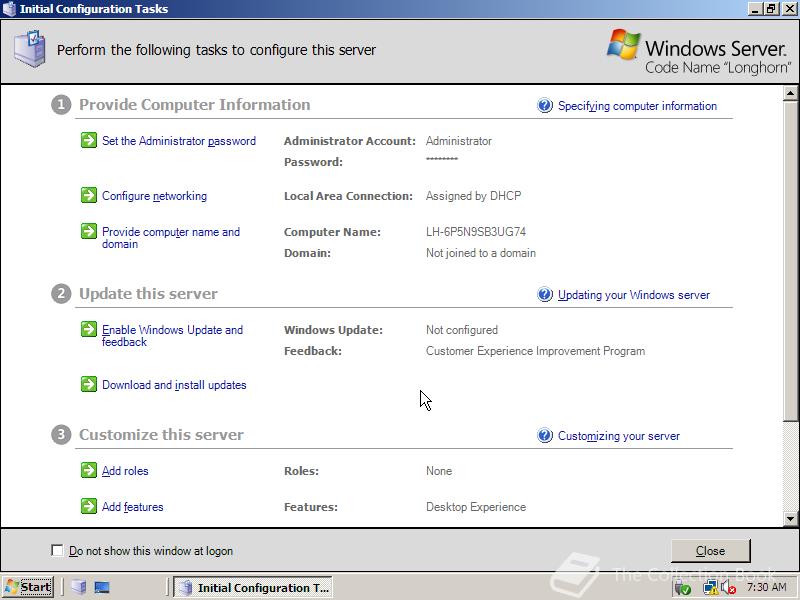Click green arrow icon beside Enable Windows Update
Image resolution: width=800 pixels, height=600 pixels.
89,329
